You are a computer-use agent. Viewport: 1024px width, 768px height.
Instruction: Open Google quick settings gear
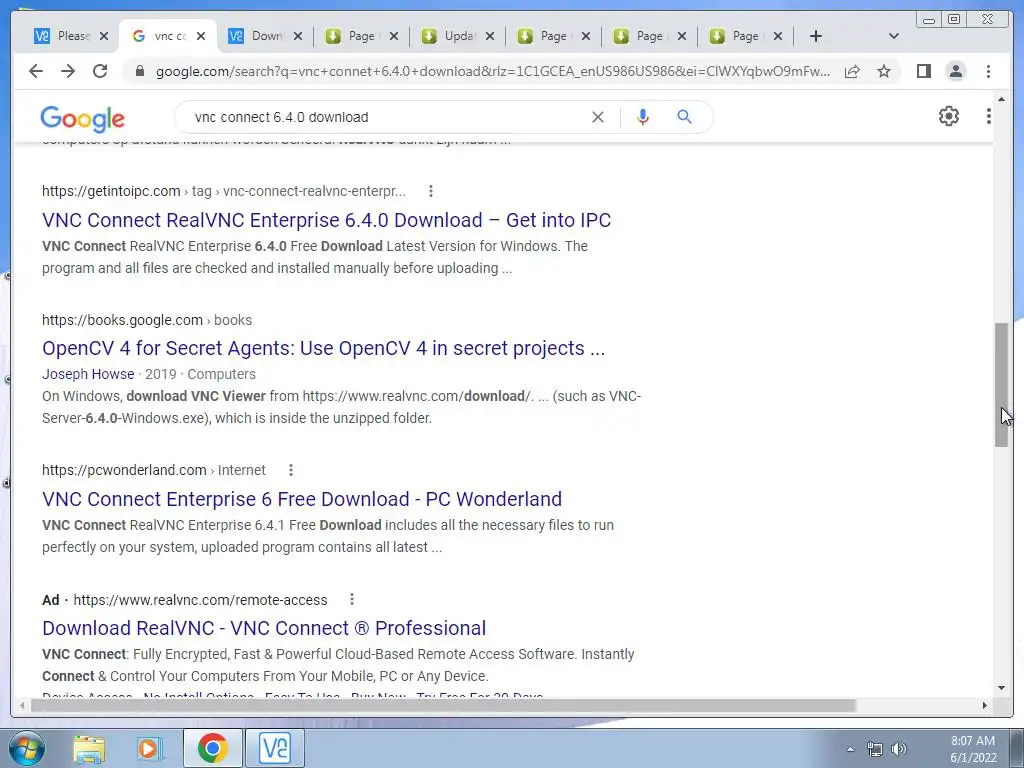949,116
